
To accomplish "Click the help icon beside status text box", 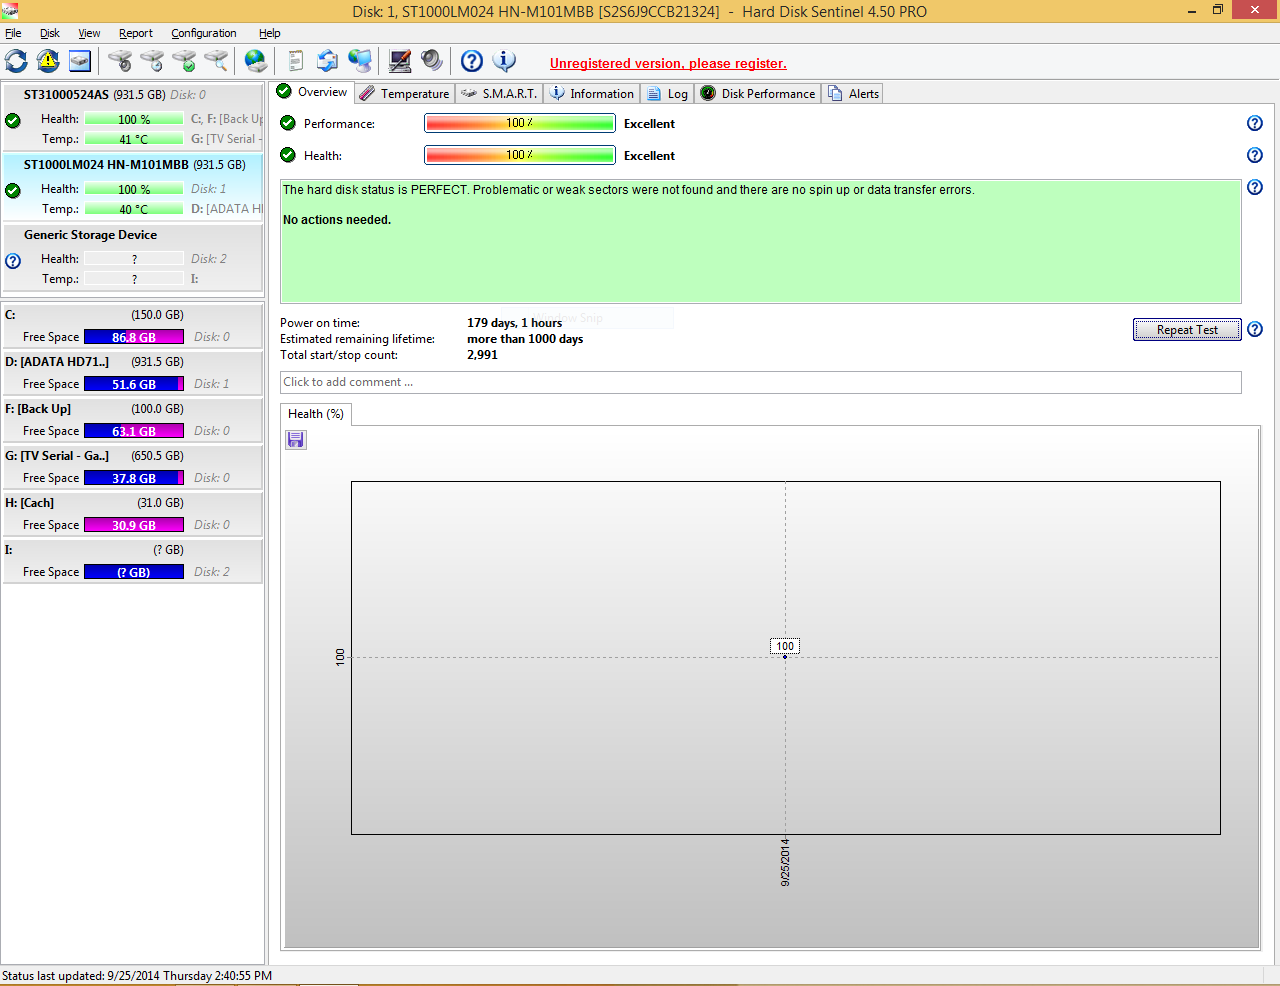I will pos(1255,187).
